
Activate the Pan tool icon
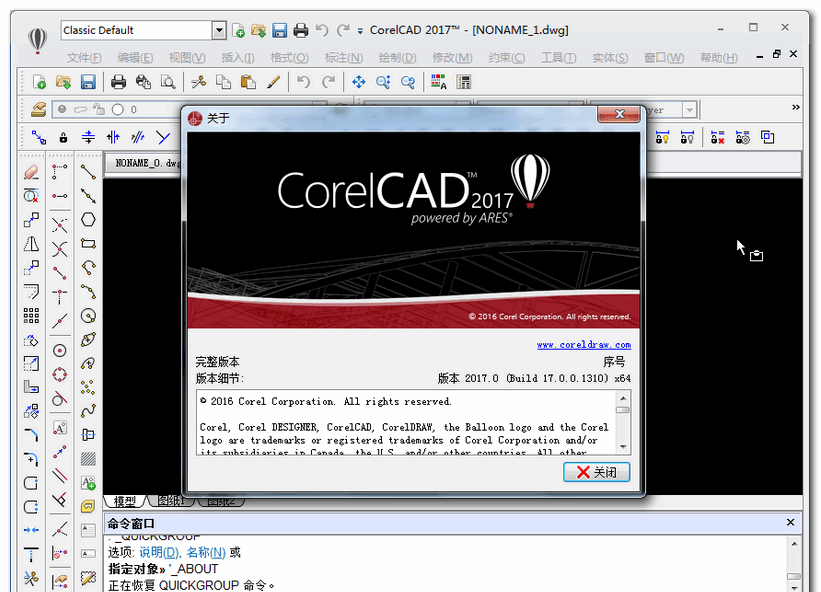point(359,82)
